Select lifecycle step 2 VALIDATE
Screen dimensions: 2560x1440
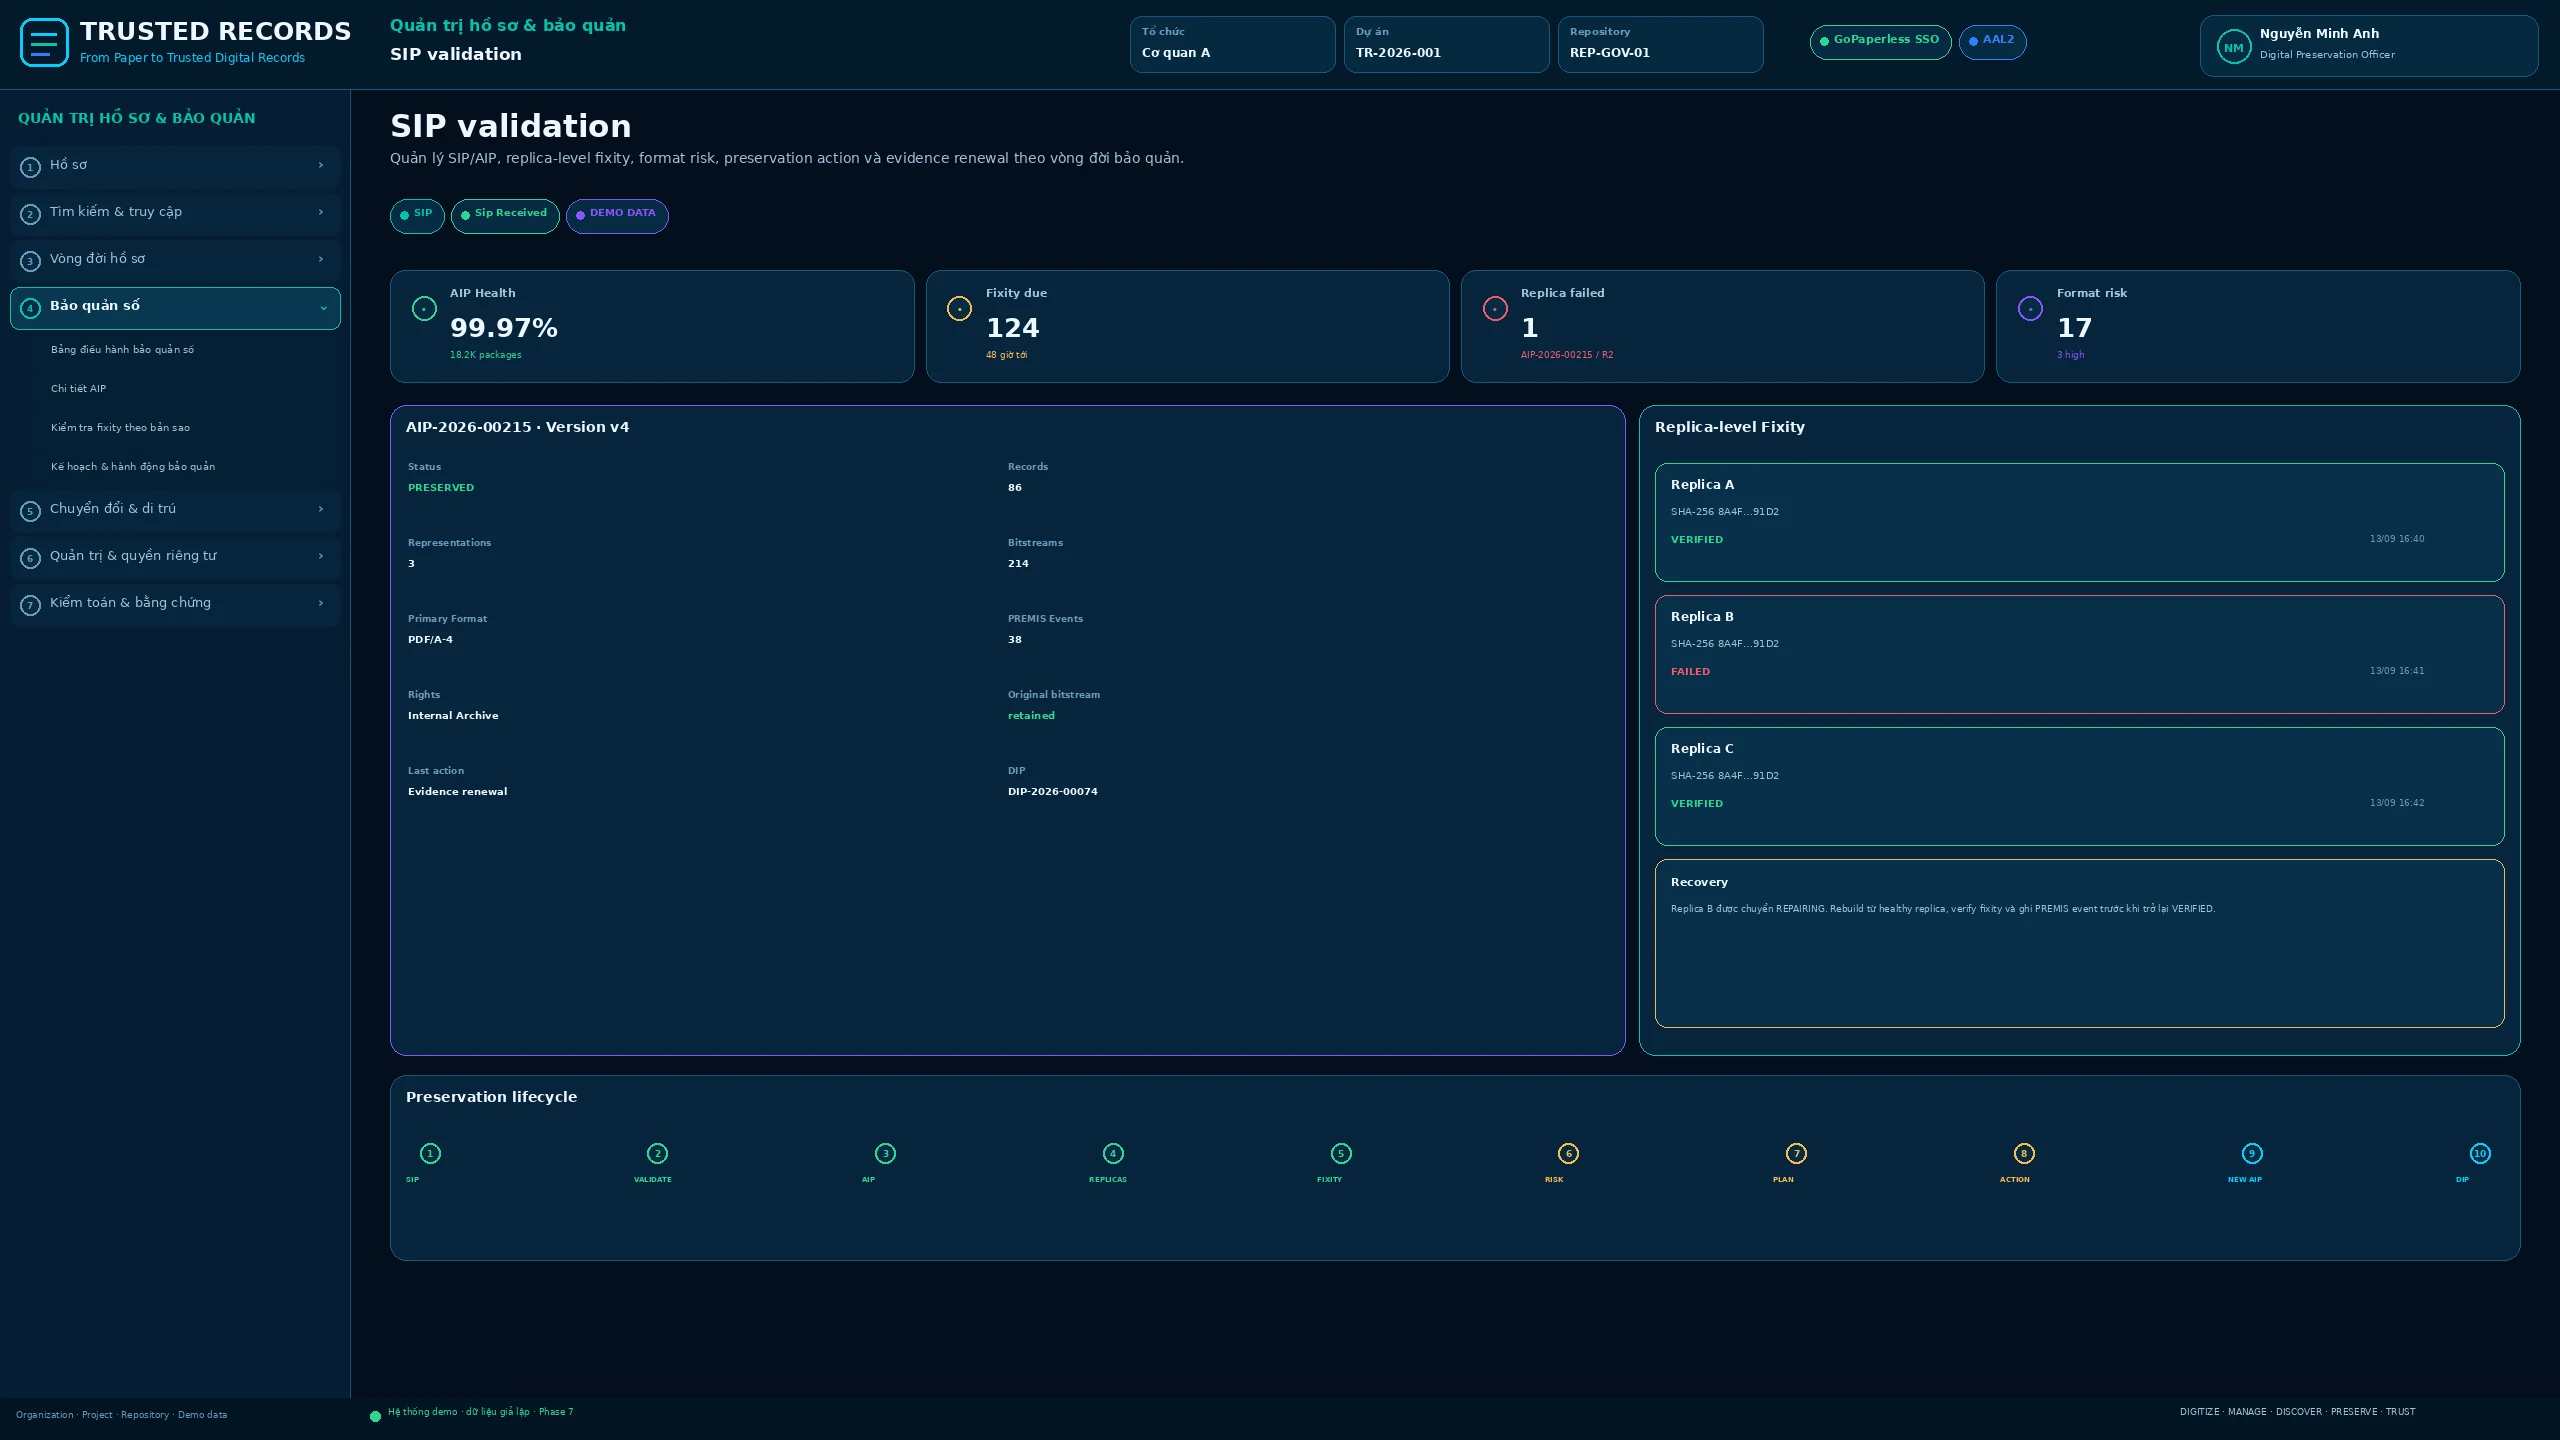657,1154
